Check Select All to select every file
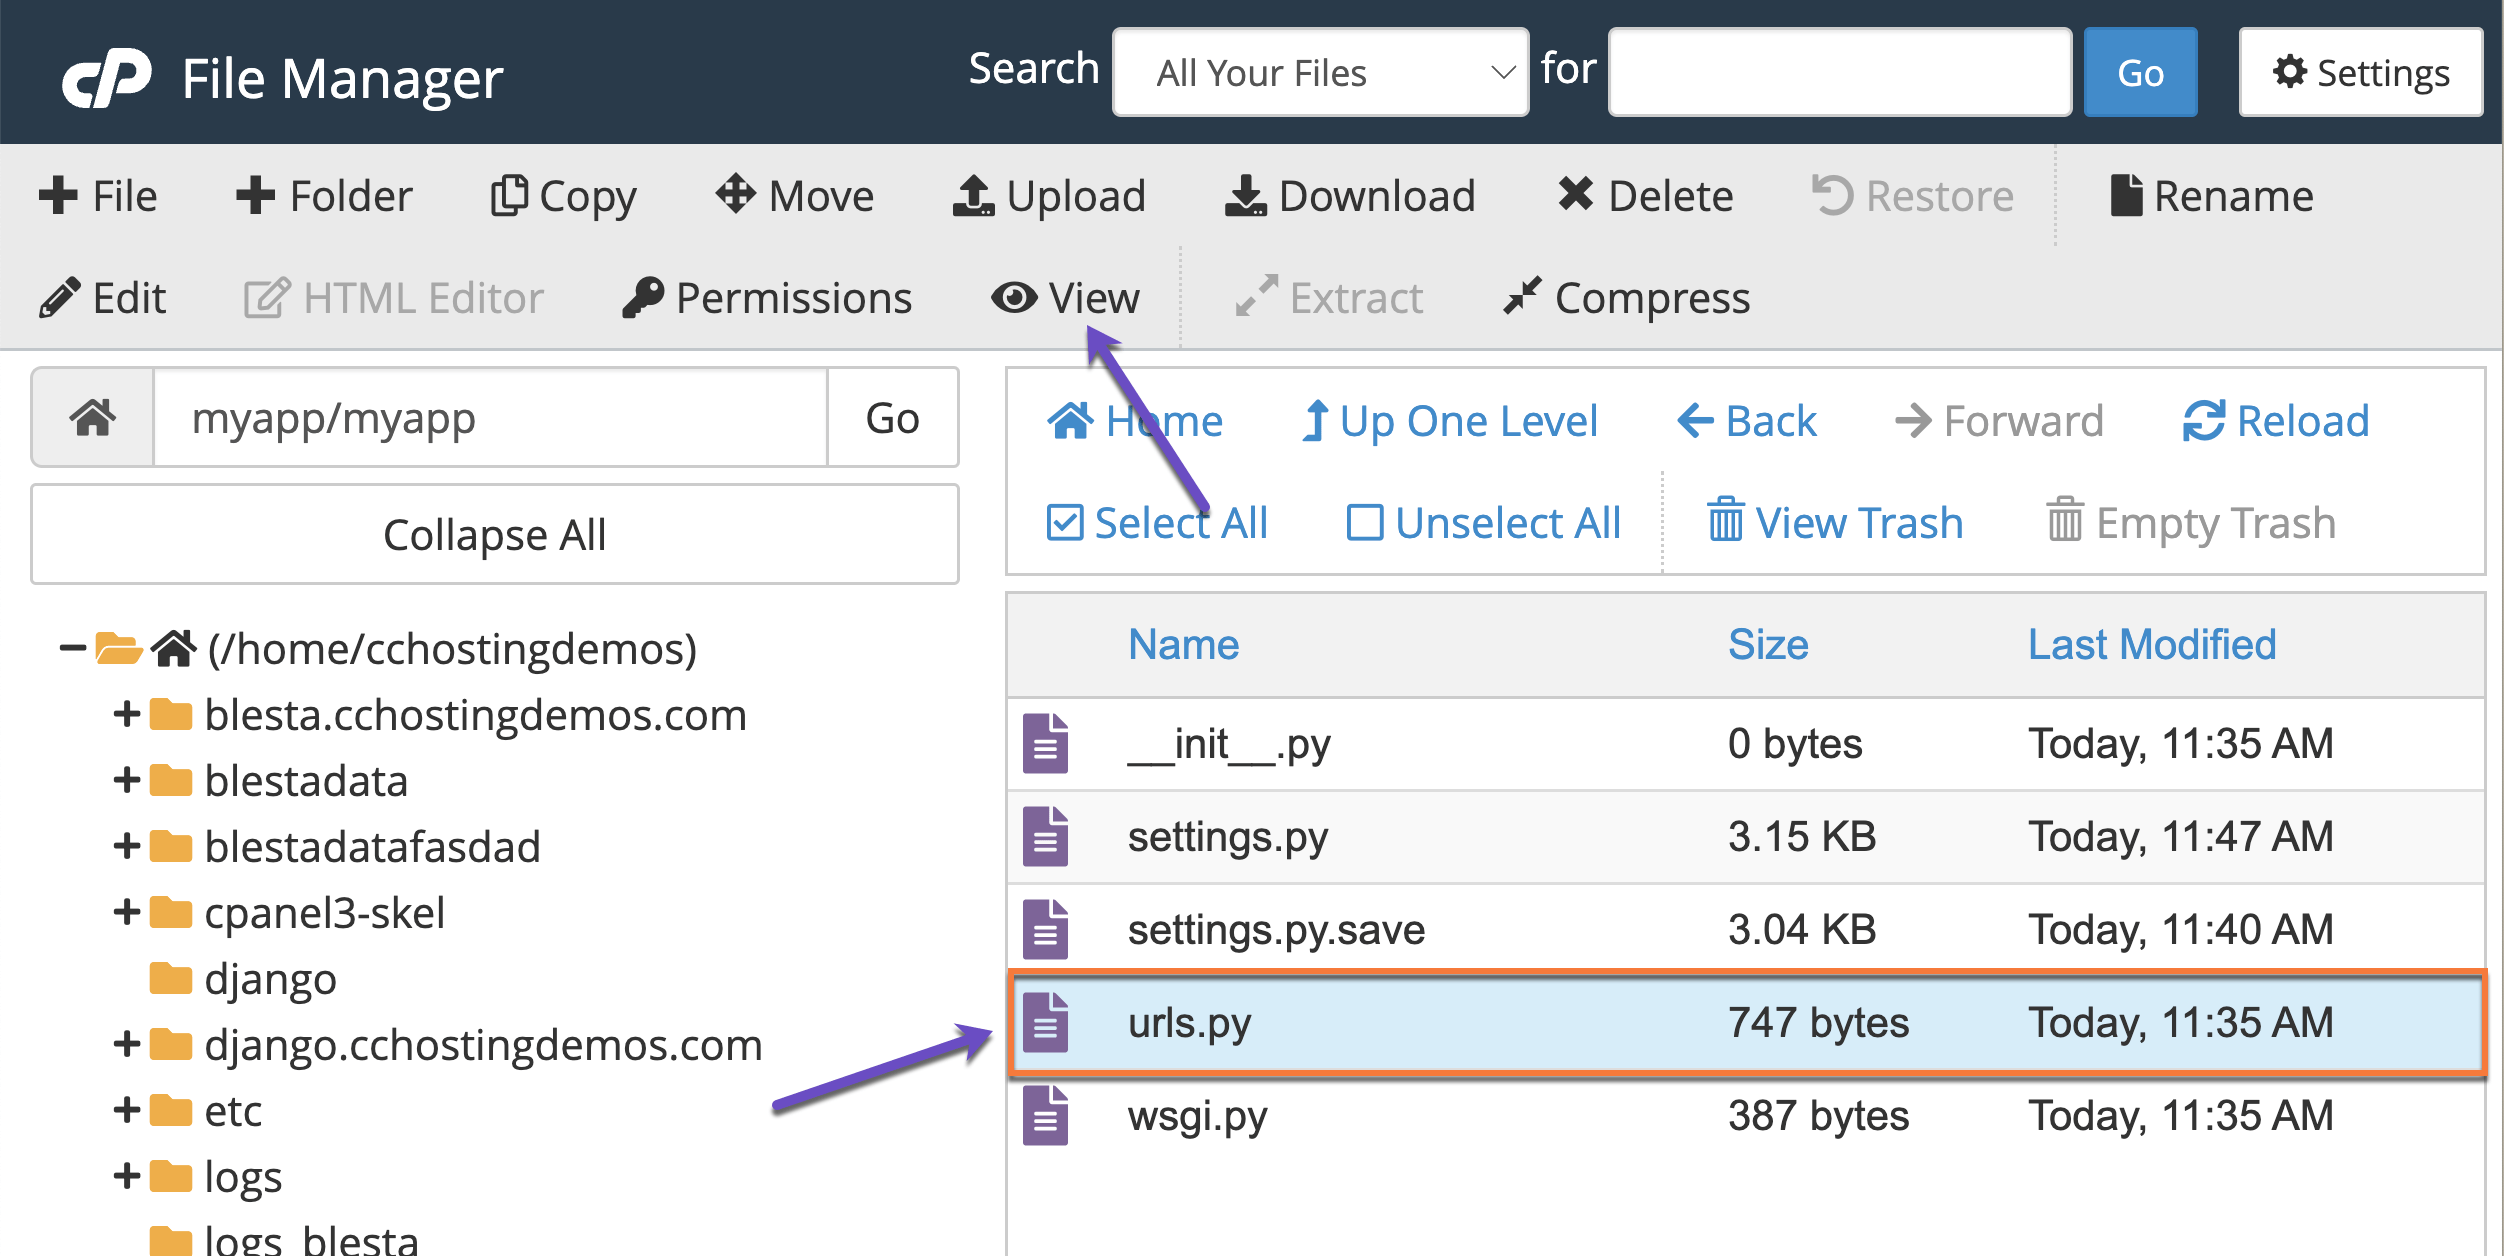 click(1156, 521)
